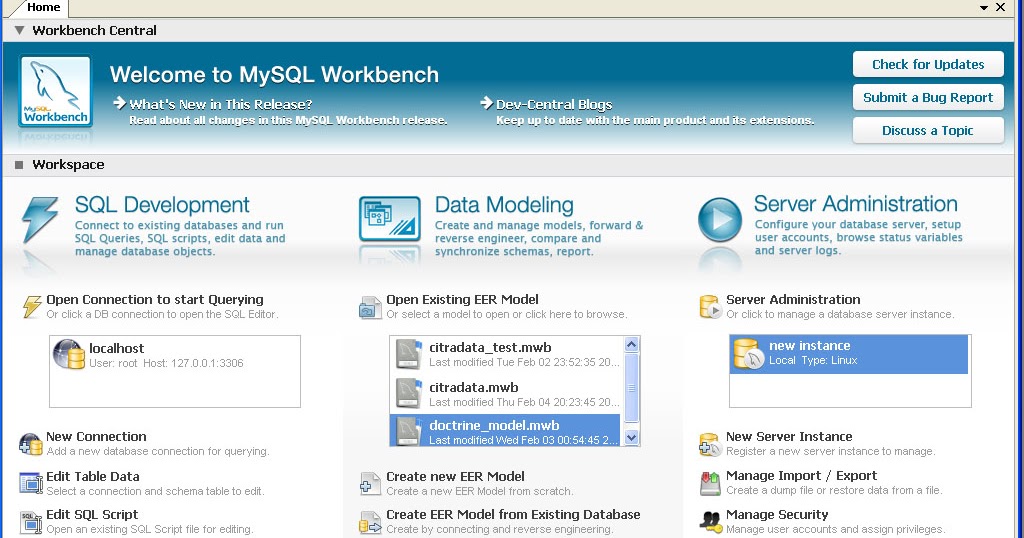Select citradata.mwb in the model list
The image size is (1024, 538).
[507, 394]
